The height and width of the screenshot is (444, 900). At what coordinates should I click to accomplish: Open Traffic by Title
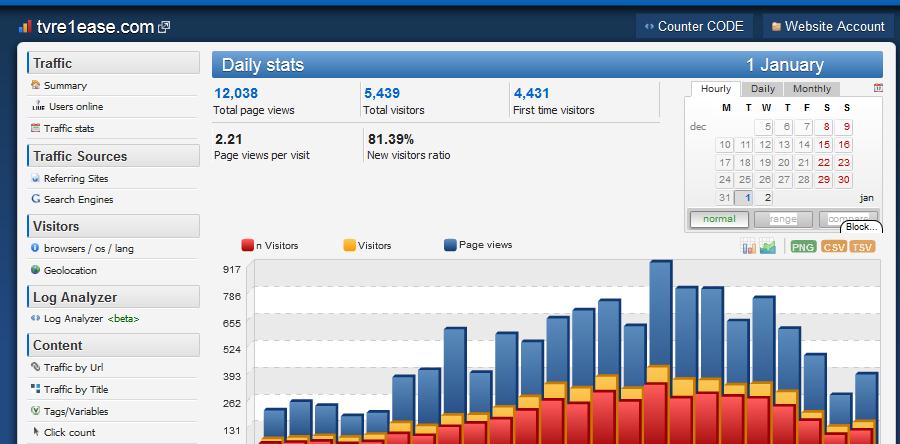(76, 390)
